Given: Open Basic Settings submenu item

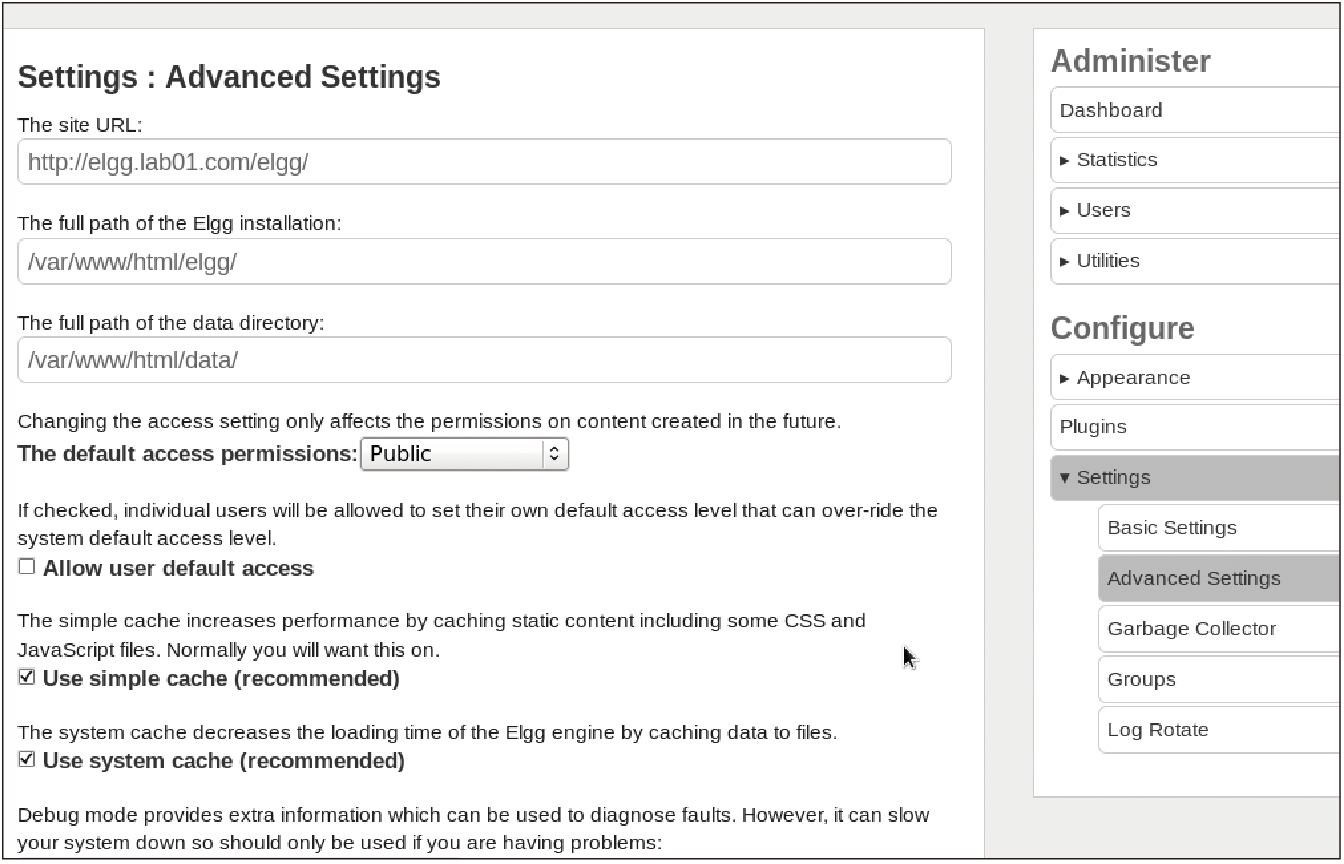Looking at the screenshot, I should pyautogui.click(x=1219, y=528).
